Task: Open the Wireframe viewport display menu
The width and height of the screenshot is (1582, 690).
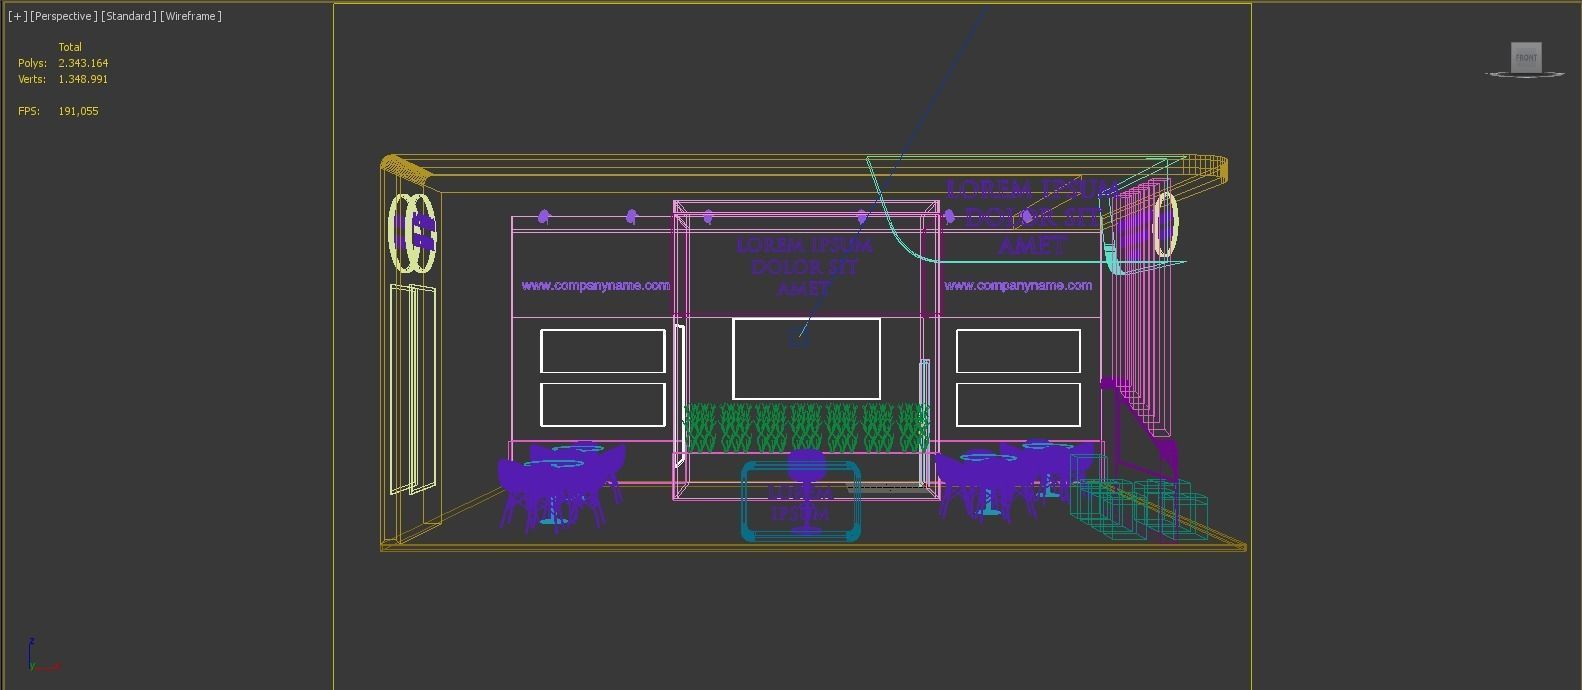Action: [191, 16]
